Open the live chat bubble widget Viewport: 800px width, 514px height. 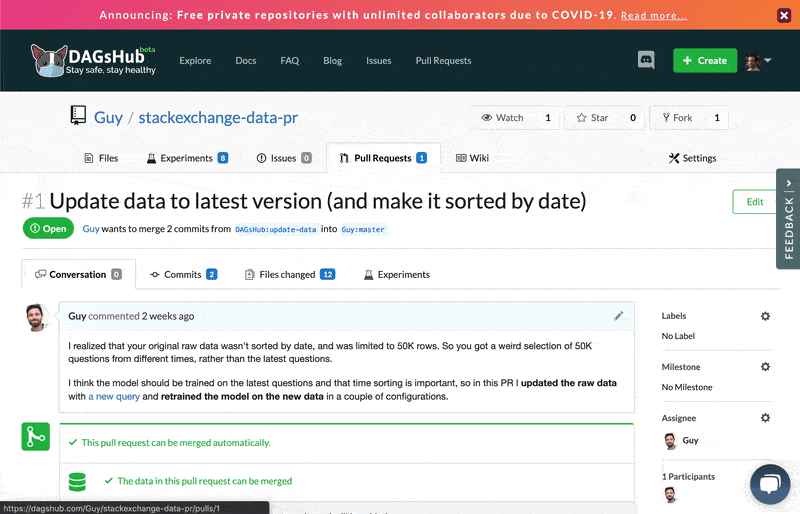pyautogui.click(x=770, y=483)
